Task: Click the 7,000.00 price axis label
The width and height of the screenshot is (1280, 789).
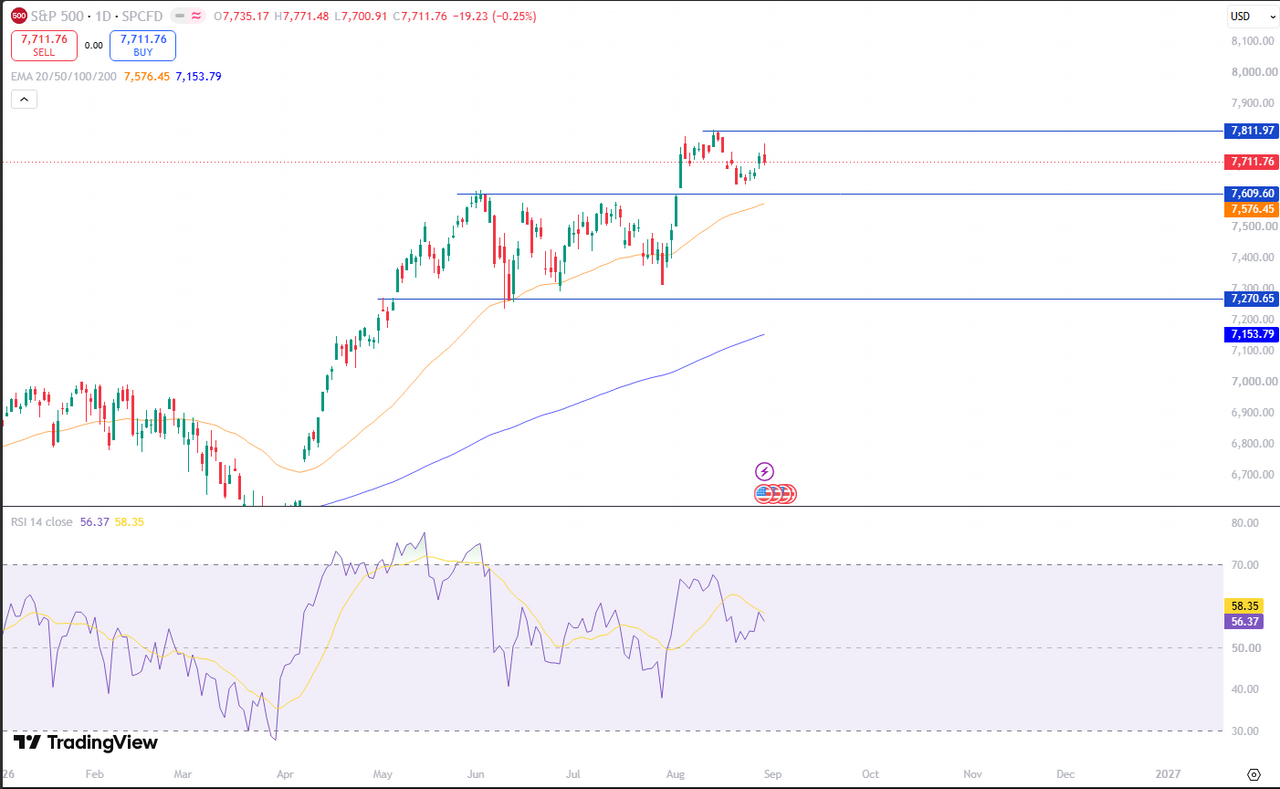Action: (1254, 382)
